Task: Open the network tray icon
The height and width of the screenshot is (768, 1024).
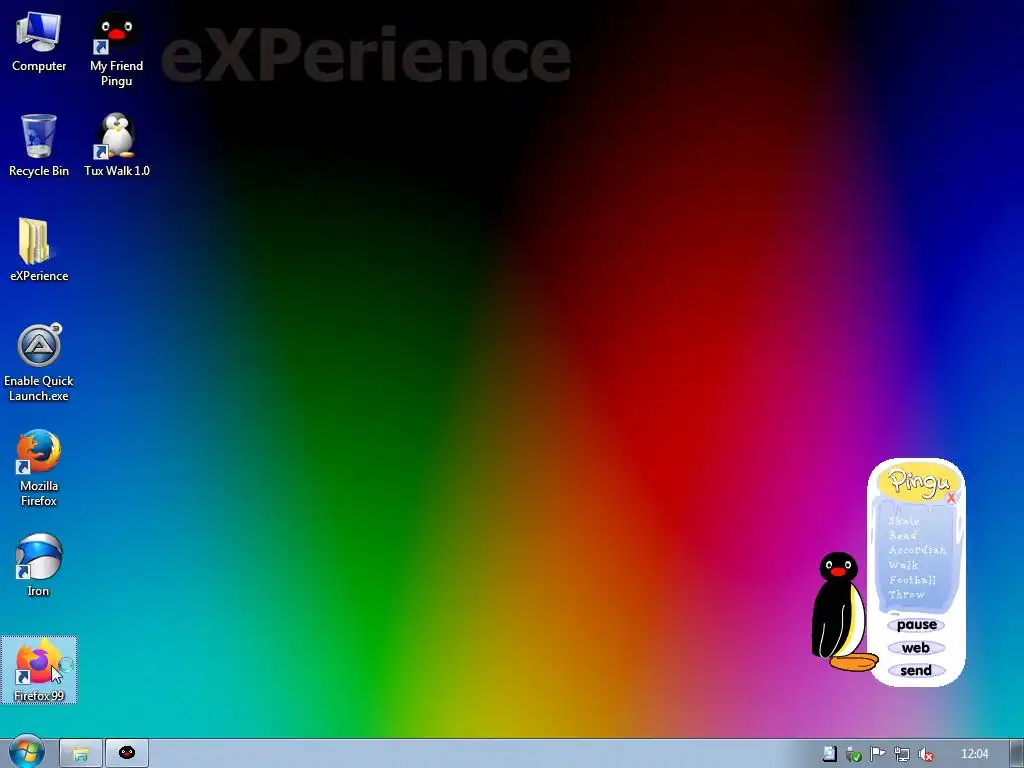Action: (902, 754)
